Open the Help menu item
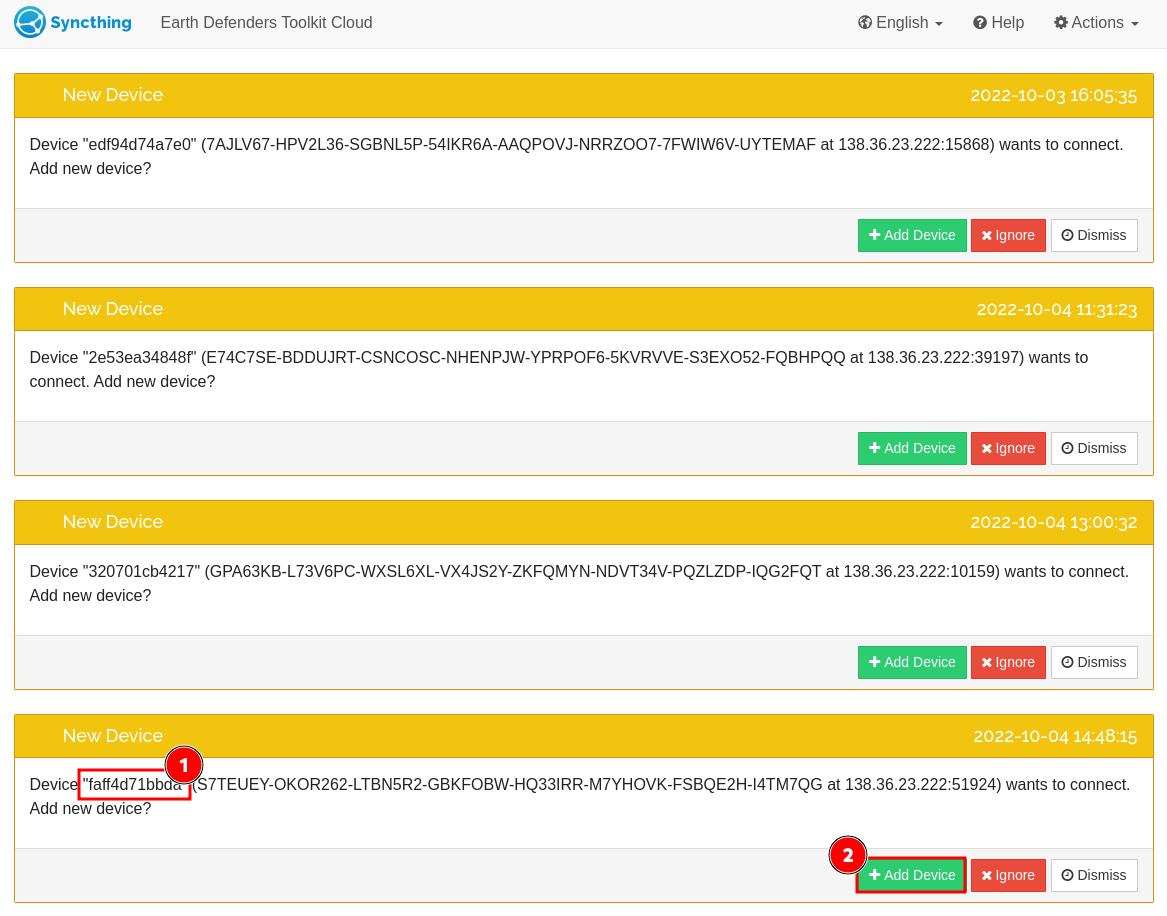Viewport: 1167px width, 916px height. click(998, 22)
